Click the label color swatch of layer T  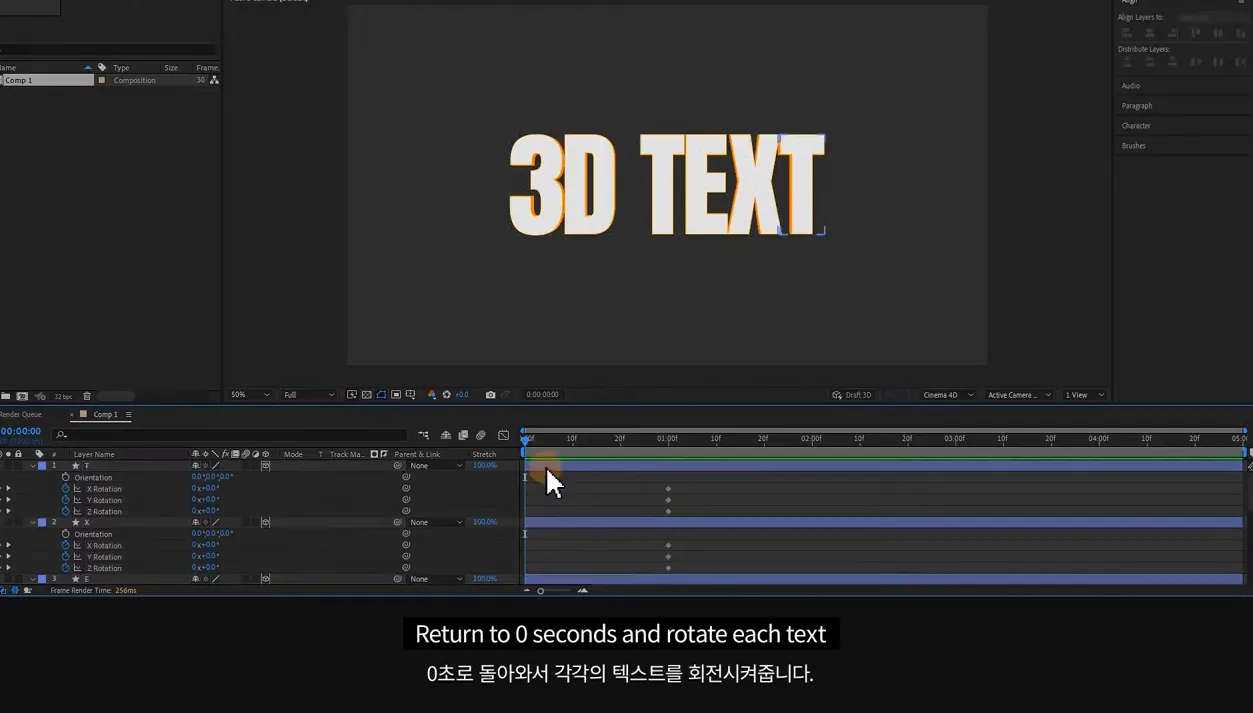coord(42,466)
